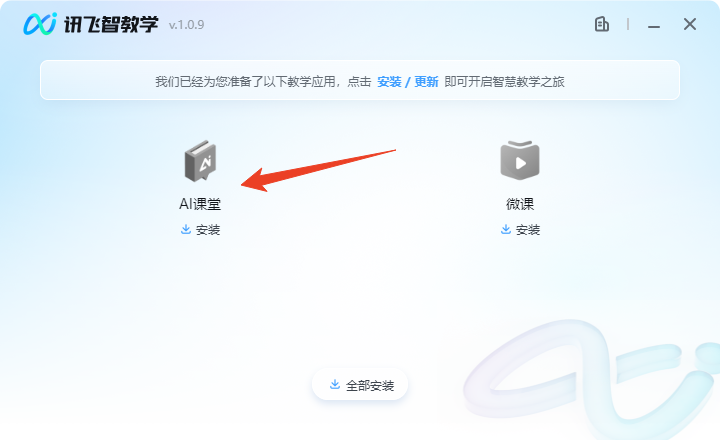
Task: Click the download arrow beside 微课 安装
Action: click(506, 229)
